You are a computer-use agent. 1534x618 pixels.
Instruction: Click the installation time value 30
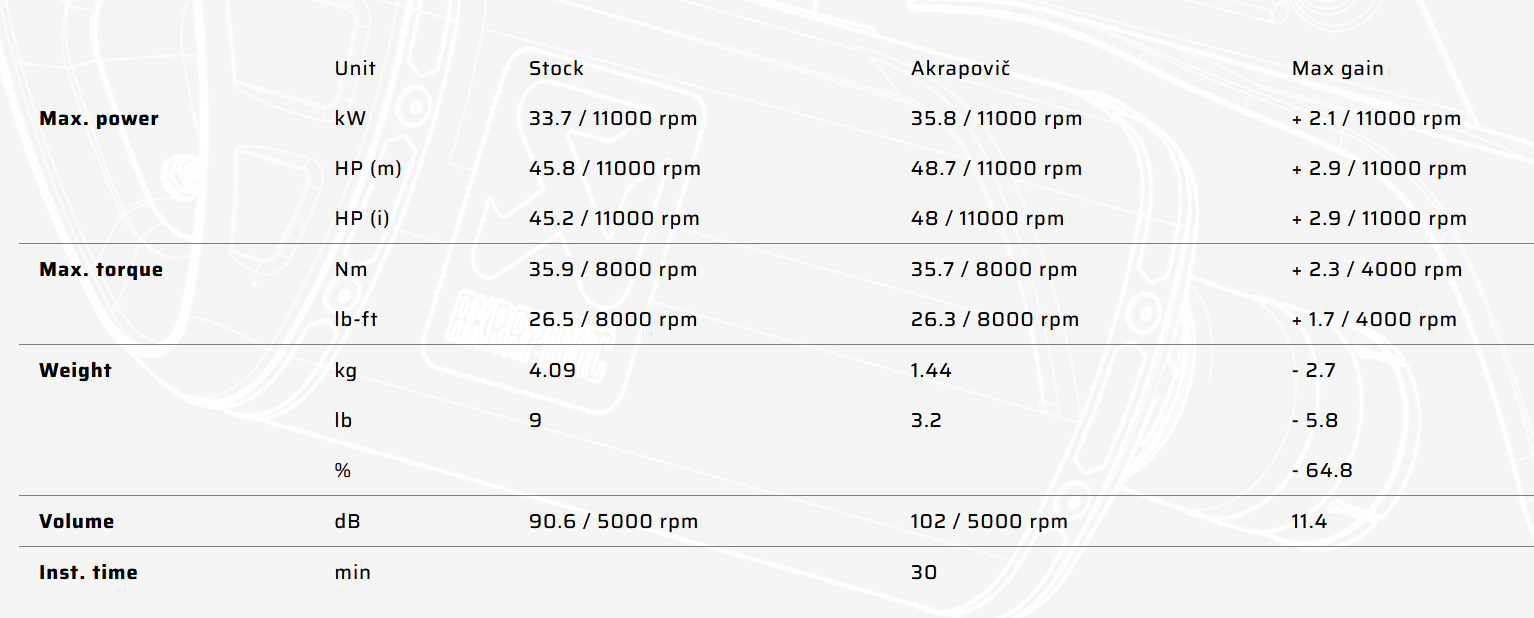(924, 573)
